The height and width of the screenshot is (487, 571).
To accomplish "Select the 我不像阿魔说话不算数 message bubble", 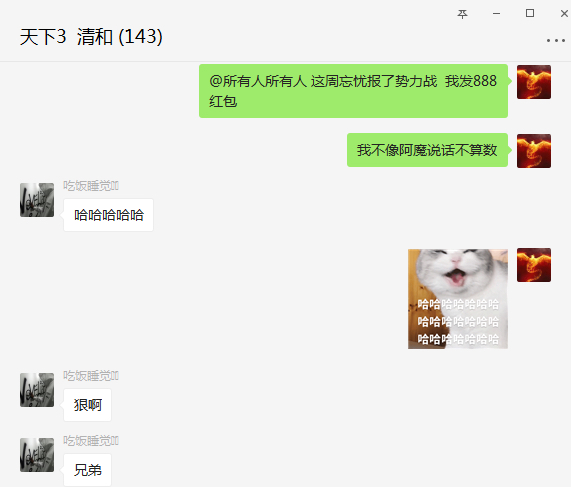I will point(427,150).
